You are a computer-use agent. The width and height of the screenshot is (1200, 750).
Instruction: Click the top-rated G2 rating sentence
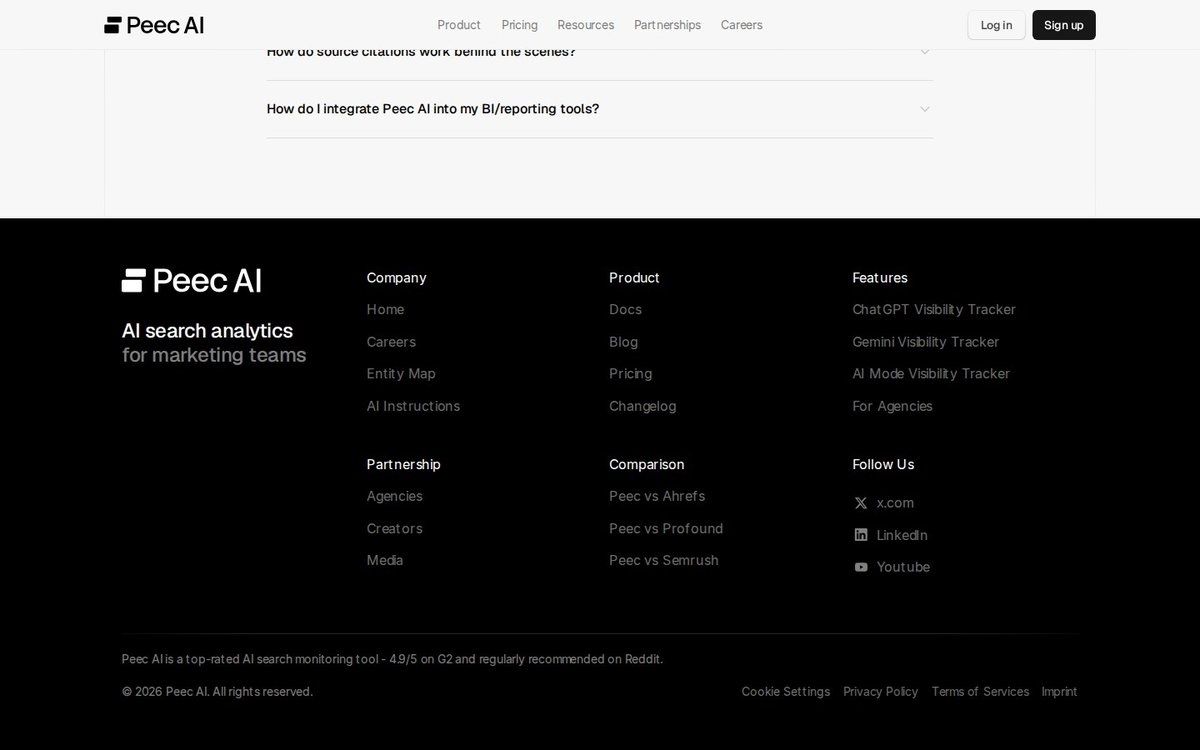tap(393, 659)
